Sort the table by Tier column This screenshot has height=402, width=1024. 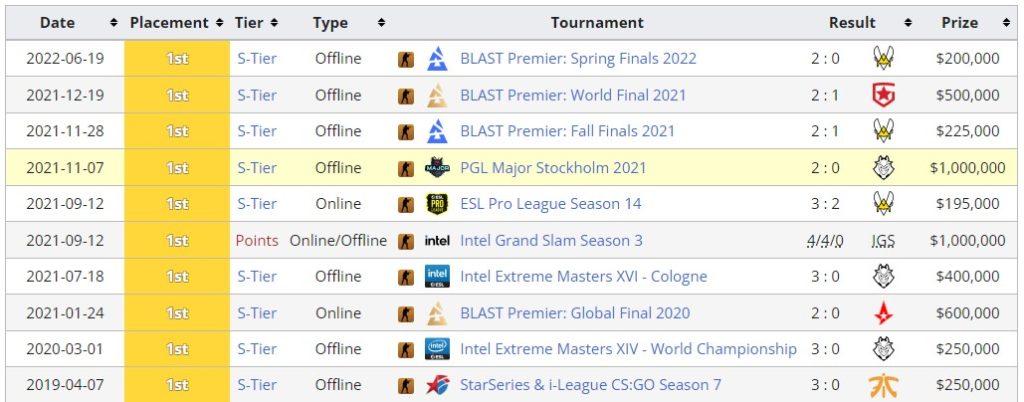[274, 23]
